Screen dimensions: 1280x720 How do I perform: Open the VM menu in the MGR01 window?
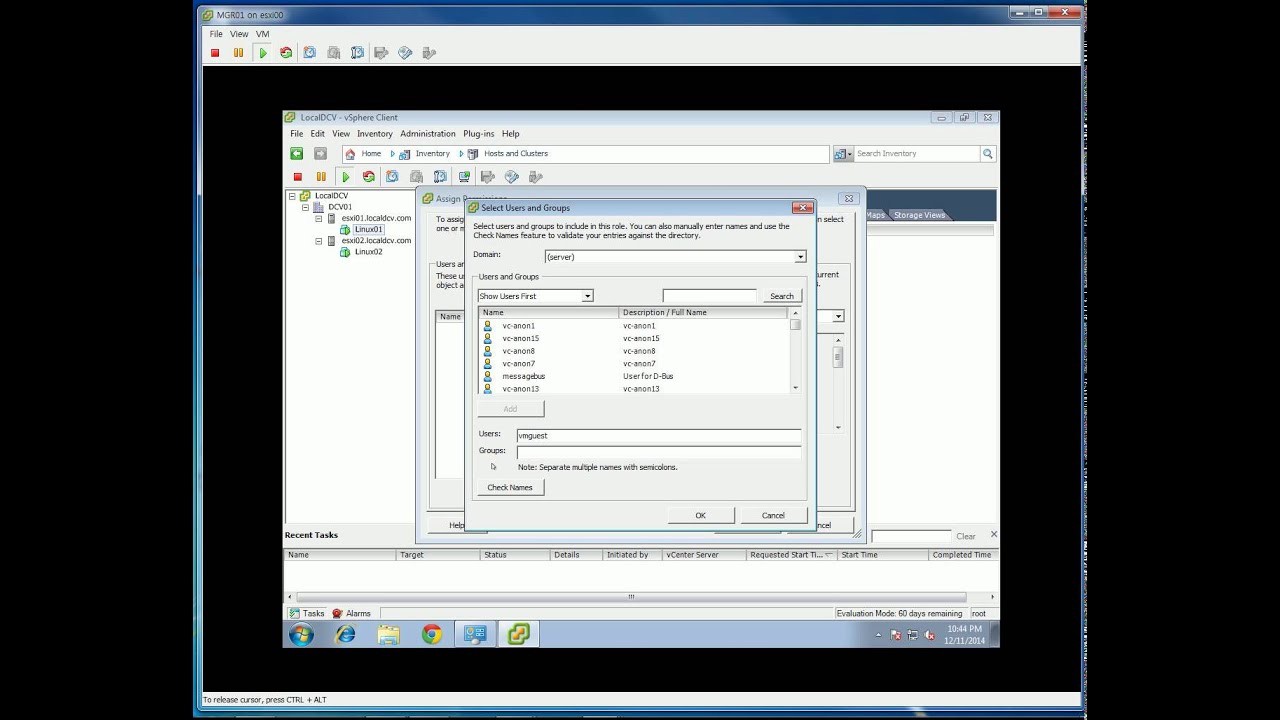pyautogui.click(x=262, y=34)
